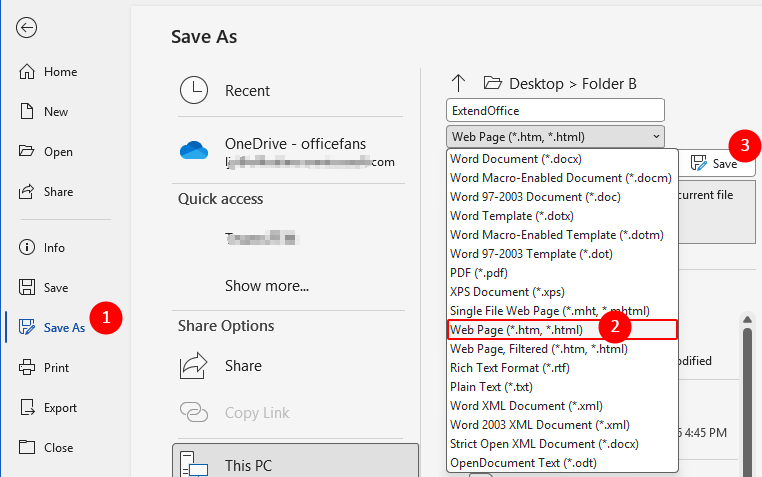Image resolution: width=762 pixels, height=477 pixels.
Task: Click Share under Share Options
Action: (243, 366)
